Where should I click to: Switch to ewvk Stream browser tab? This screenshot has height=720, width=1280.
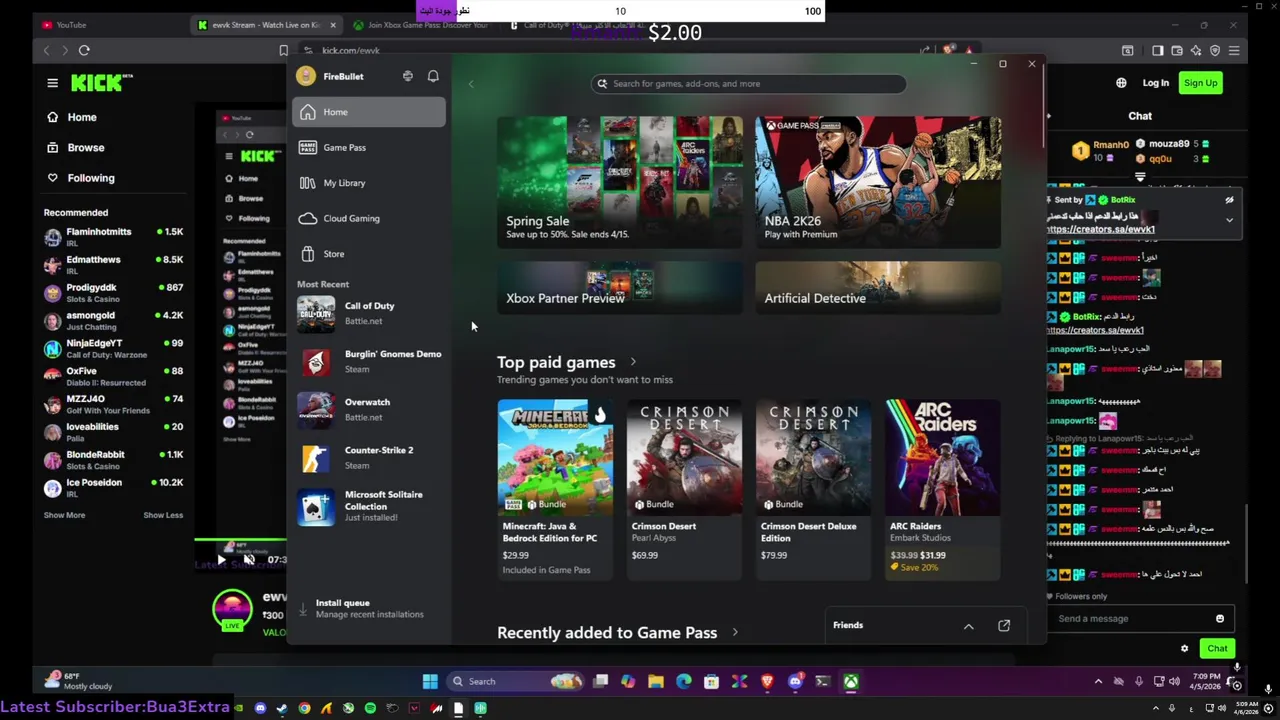[265, 25]
